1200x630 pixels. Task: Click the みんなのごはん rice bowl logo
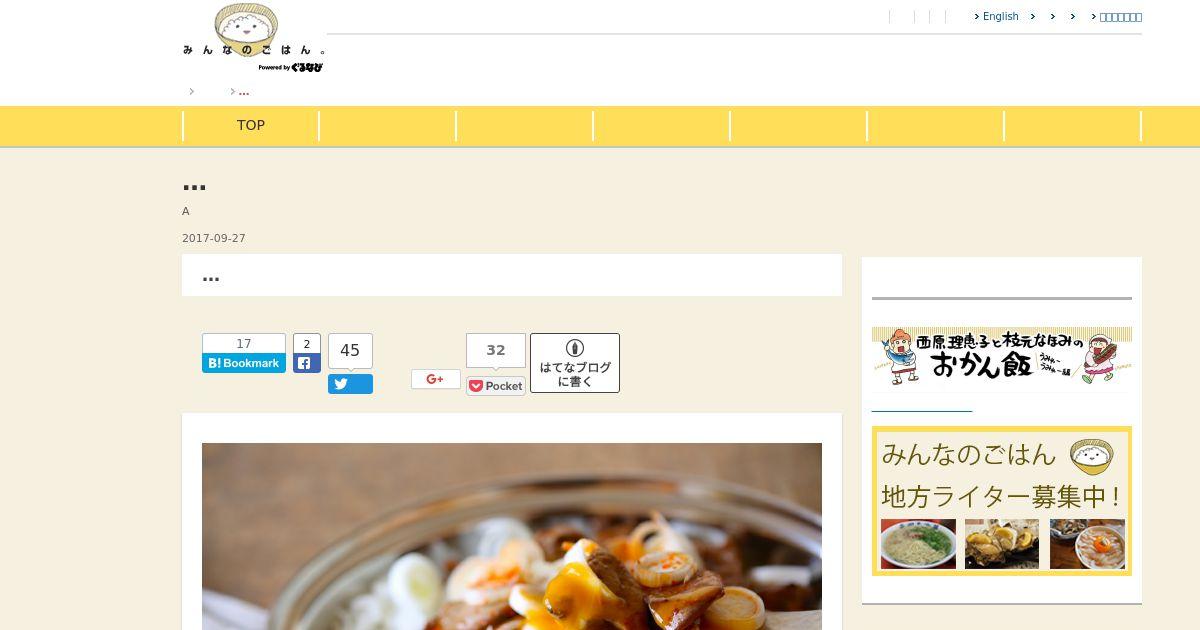(x=254, y=38)
